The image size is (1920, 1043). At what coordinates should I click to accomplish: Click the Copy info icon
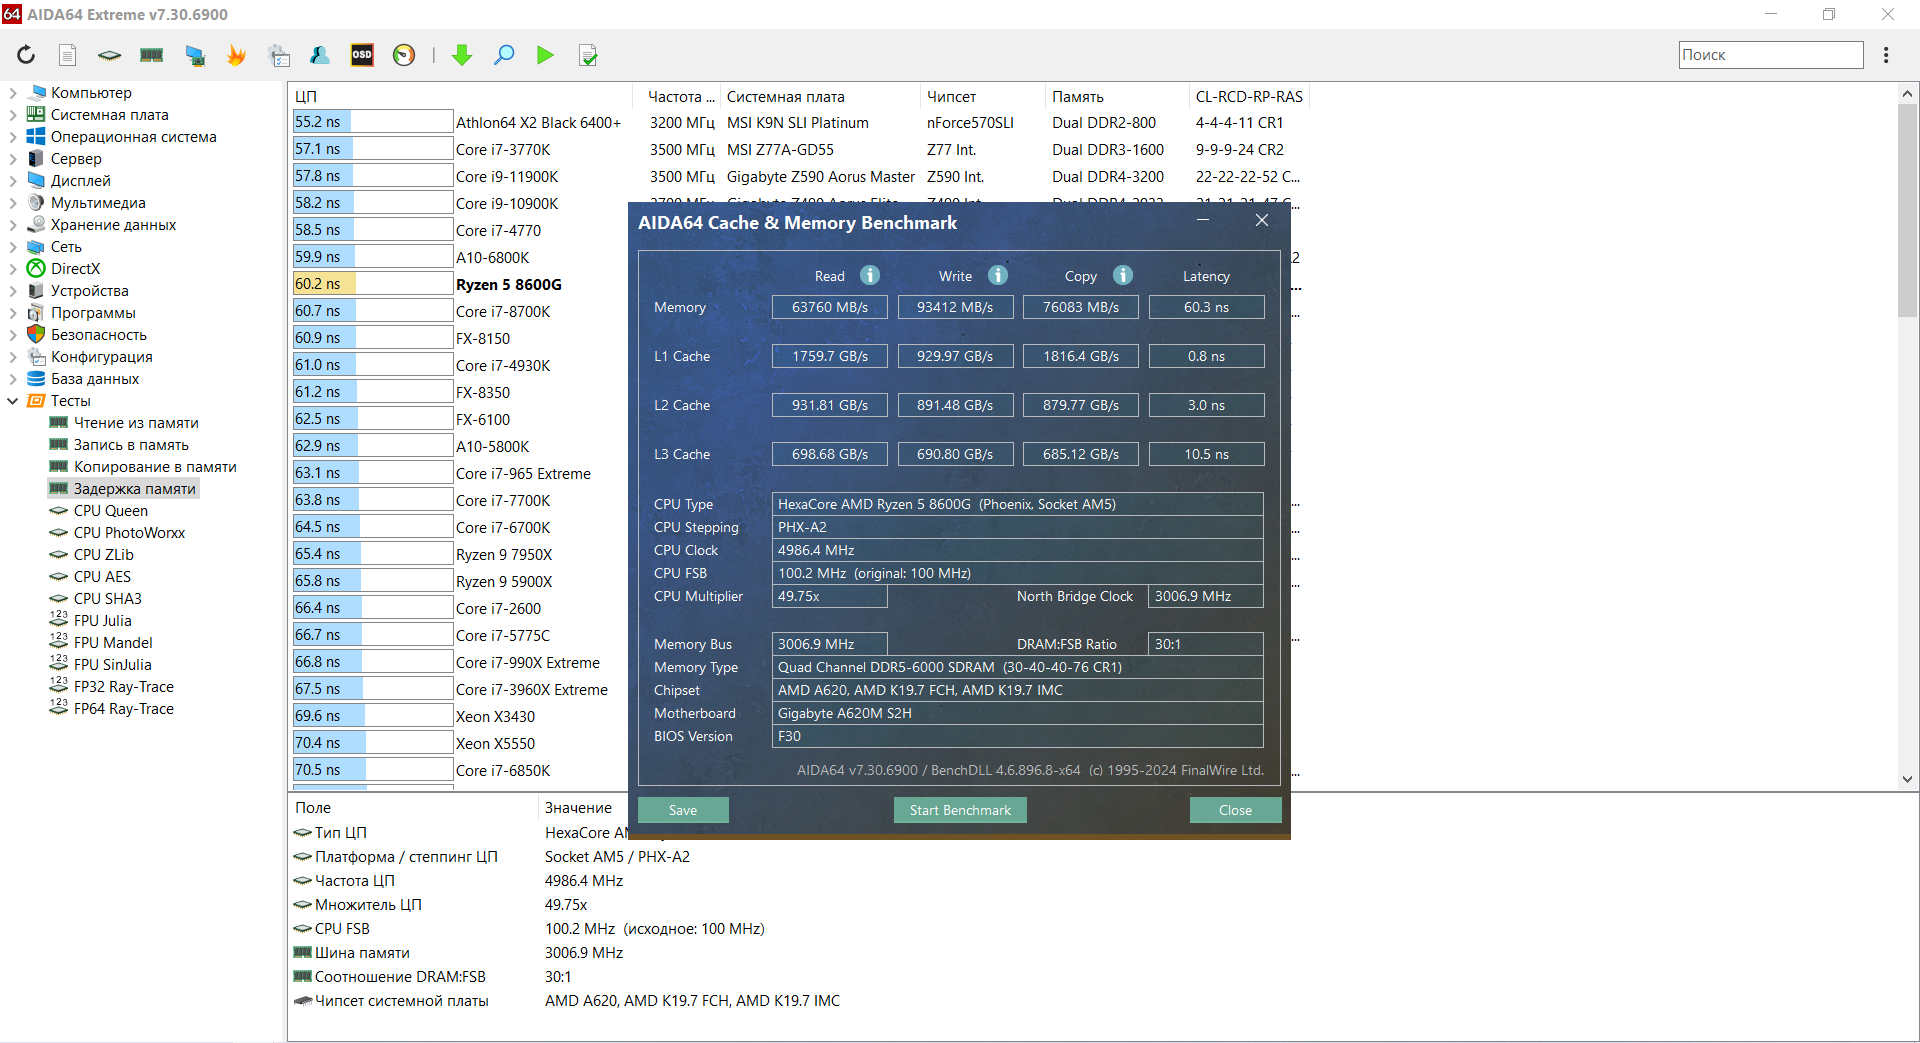click(x=1123, y=275)
